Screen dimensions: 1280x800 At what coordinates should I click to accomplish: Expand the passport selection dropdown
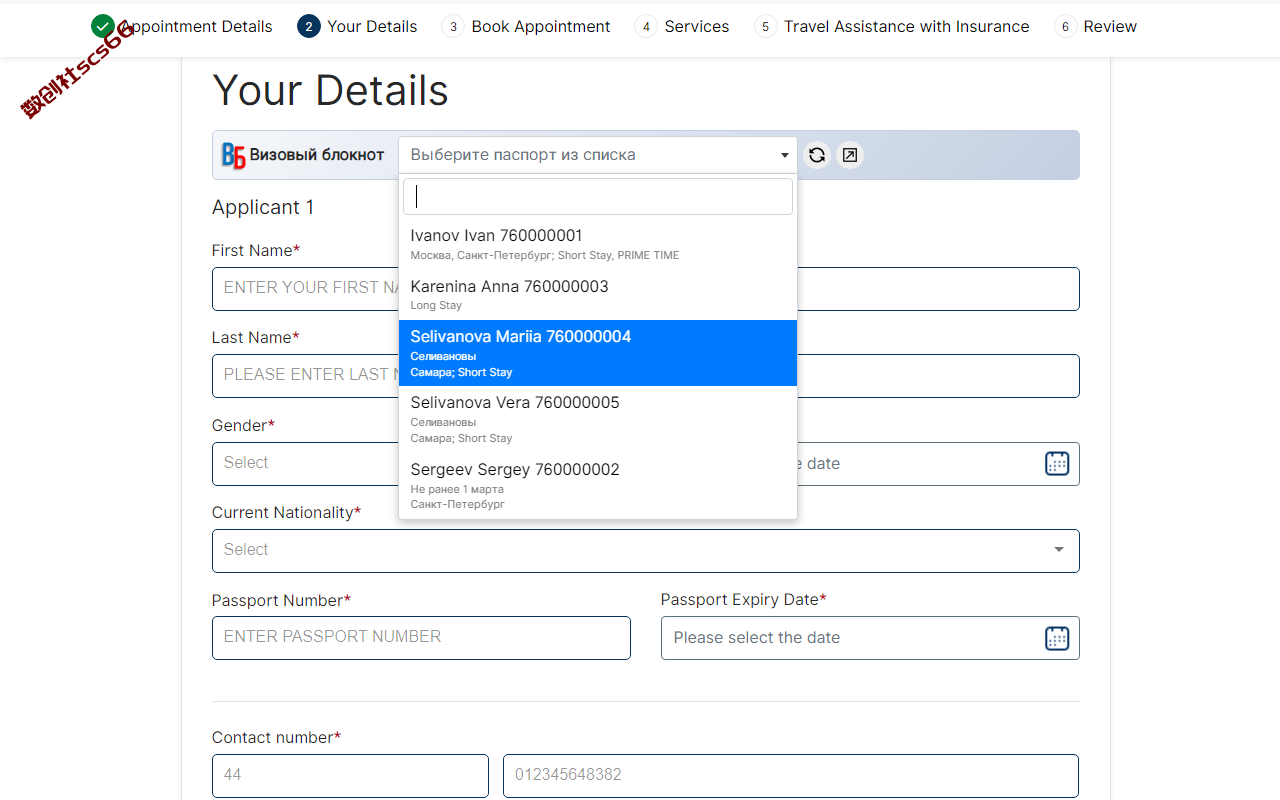598,155
